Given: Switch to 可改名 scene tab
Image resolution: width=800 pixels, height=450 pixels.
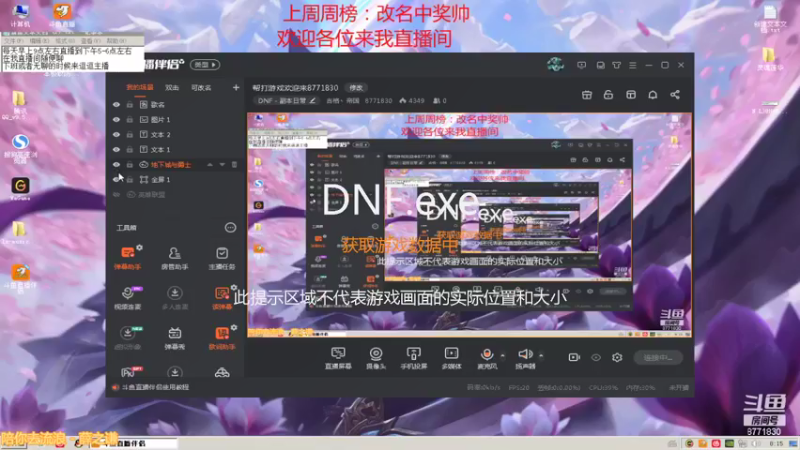Looking at the screenshot, I should tap(201, 88).
